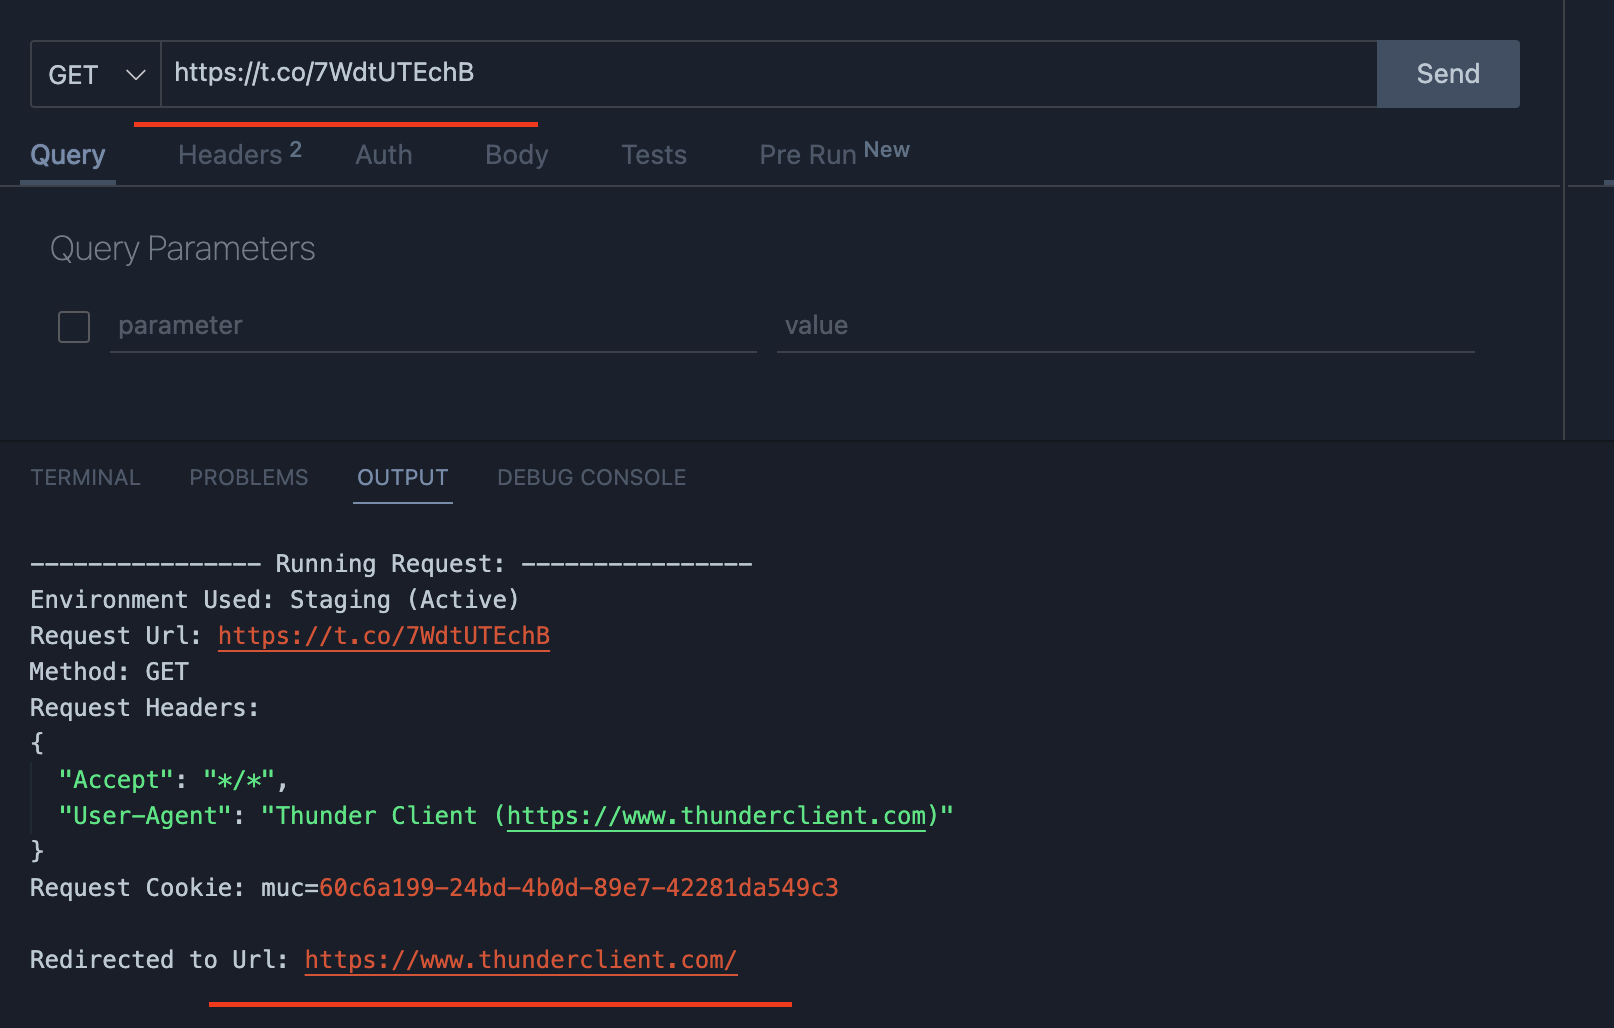
Task: Switch to the Headers tab
Action: pyautogui.click(x=230, y=155)
